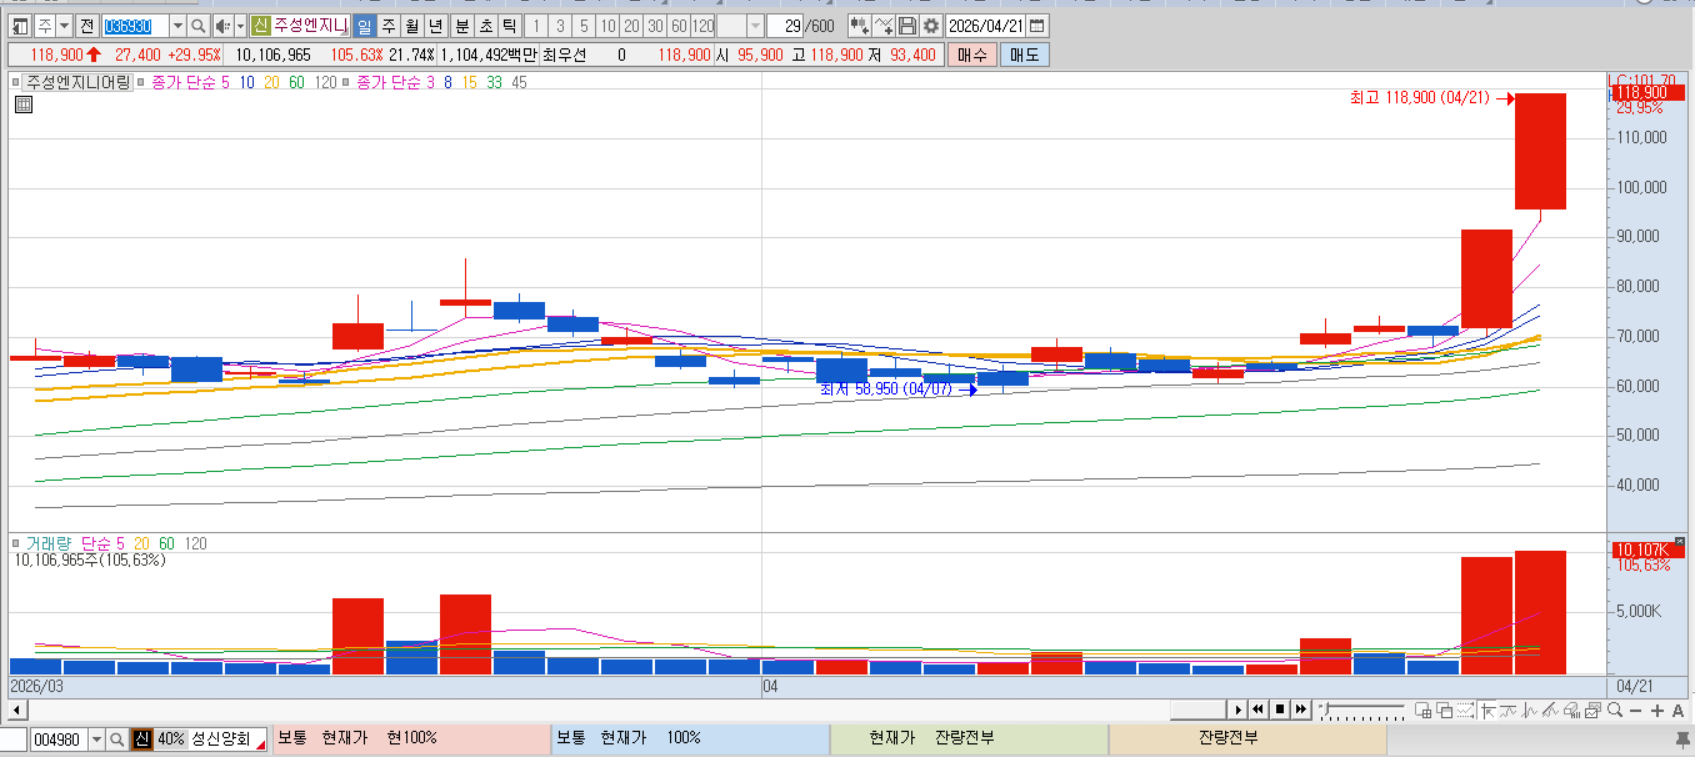Open the speaker sound alert icon

pyautogui.click(x=223, y=26)
